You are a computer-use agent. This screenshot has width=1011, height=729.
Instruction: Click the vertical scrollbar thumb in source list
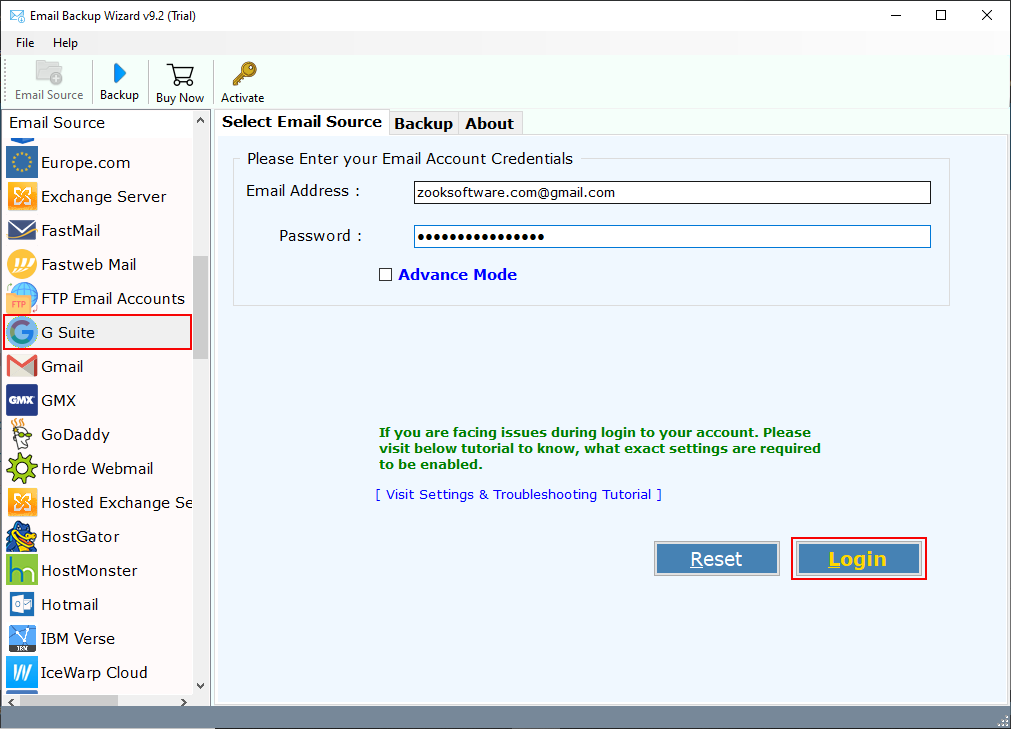tap(201, 307)
